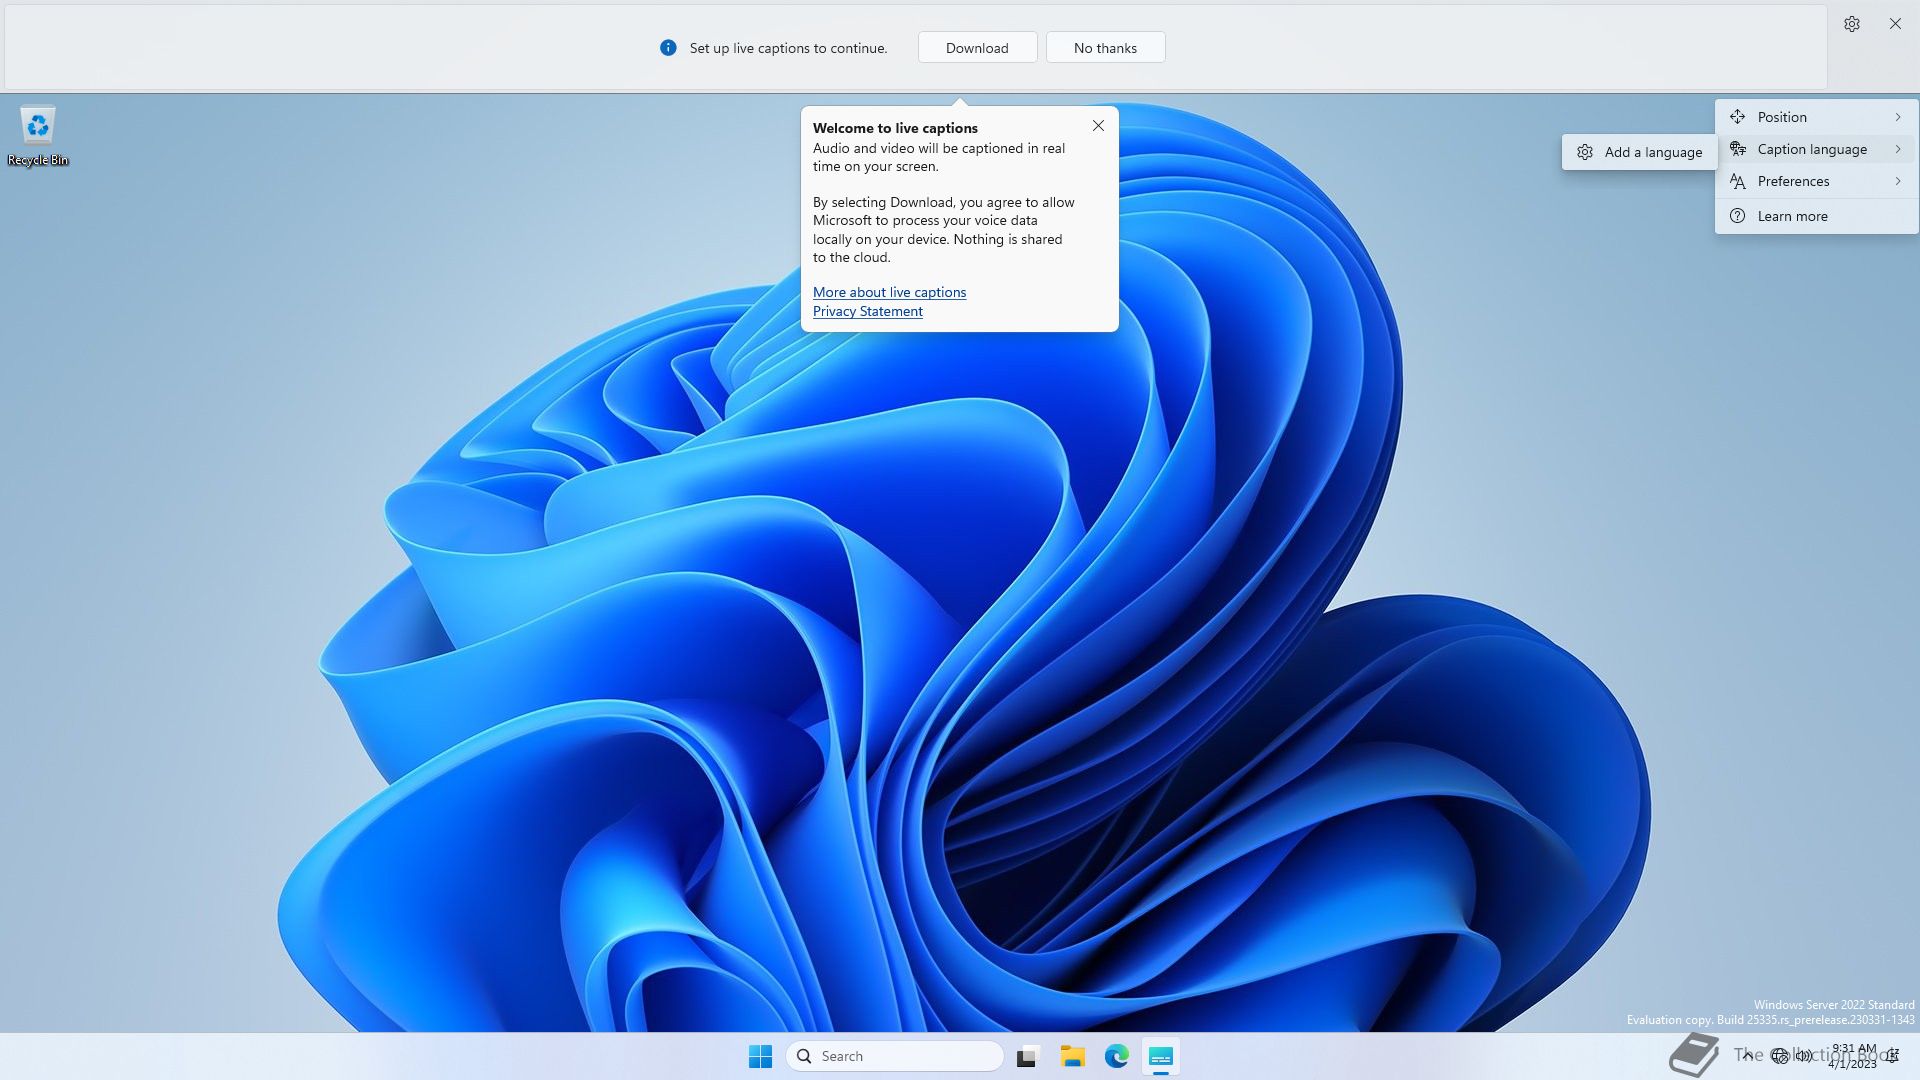Viewport: 1920px width, 1080px height.
Task: Open the Privacy Statement link
Action: (x=867, y=311)
